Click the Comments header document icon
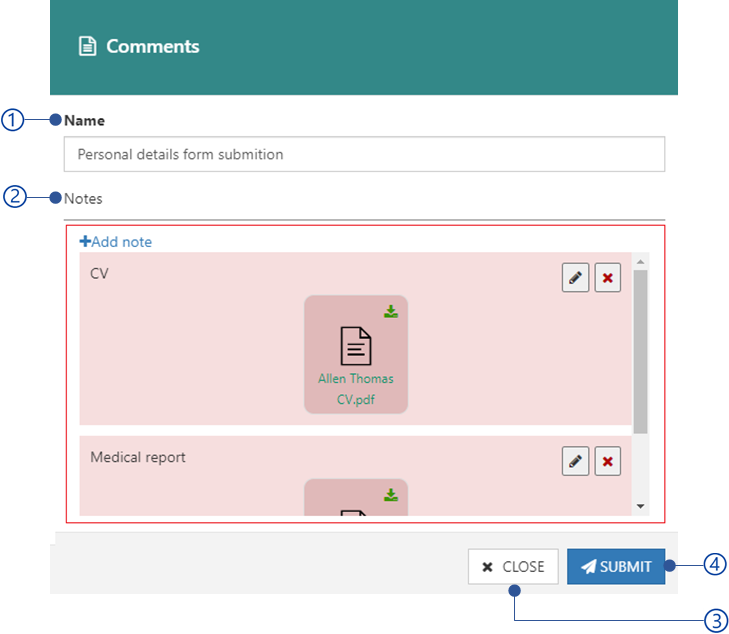 (x=88, y=46)
